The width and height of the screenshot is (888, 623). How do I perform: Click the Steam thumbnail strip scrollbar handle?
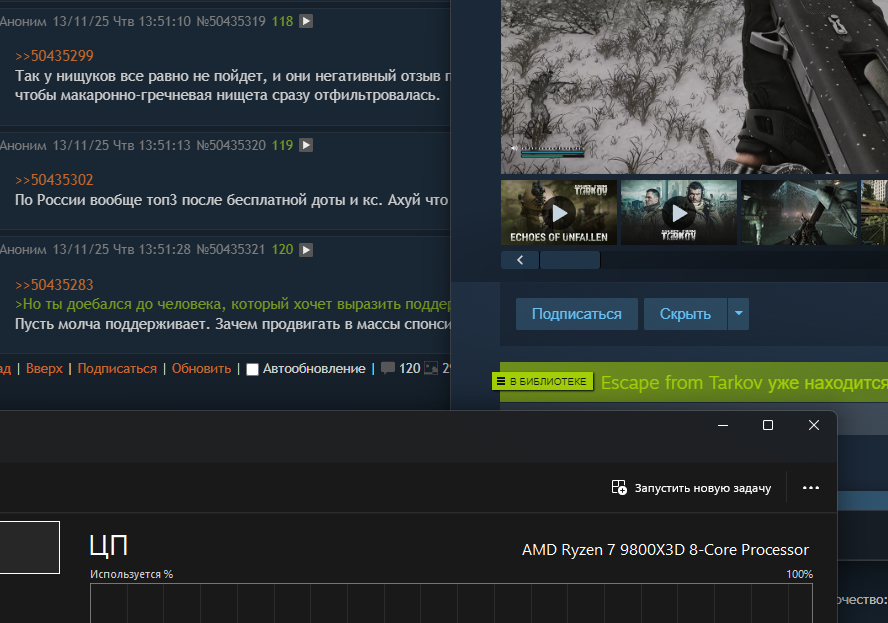click(x=570, y=260)
